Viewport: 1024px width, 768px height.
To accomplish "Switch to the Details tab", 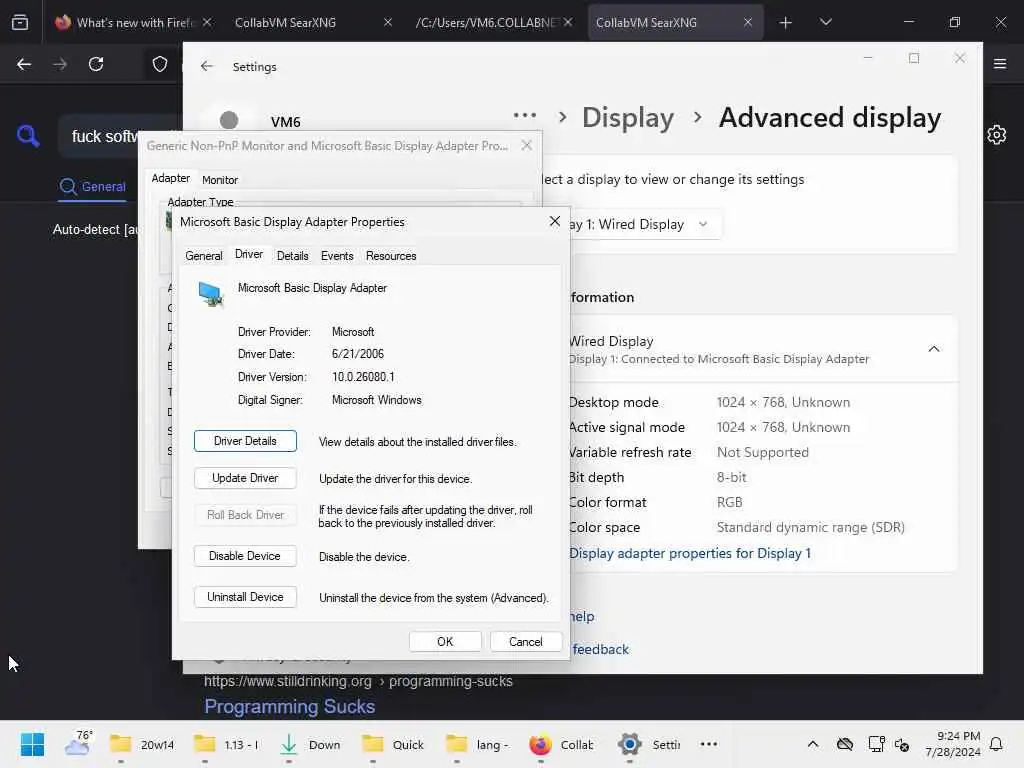I will tap(293, 256).
